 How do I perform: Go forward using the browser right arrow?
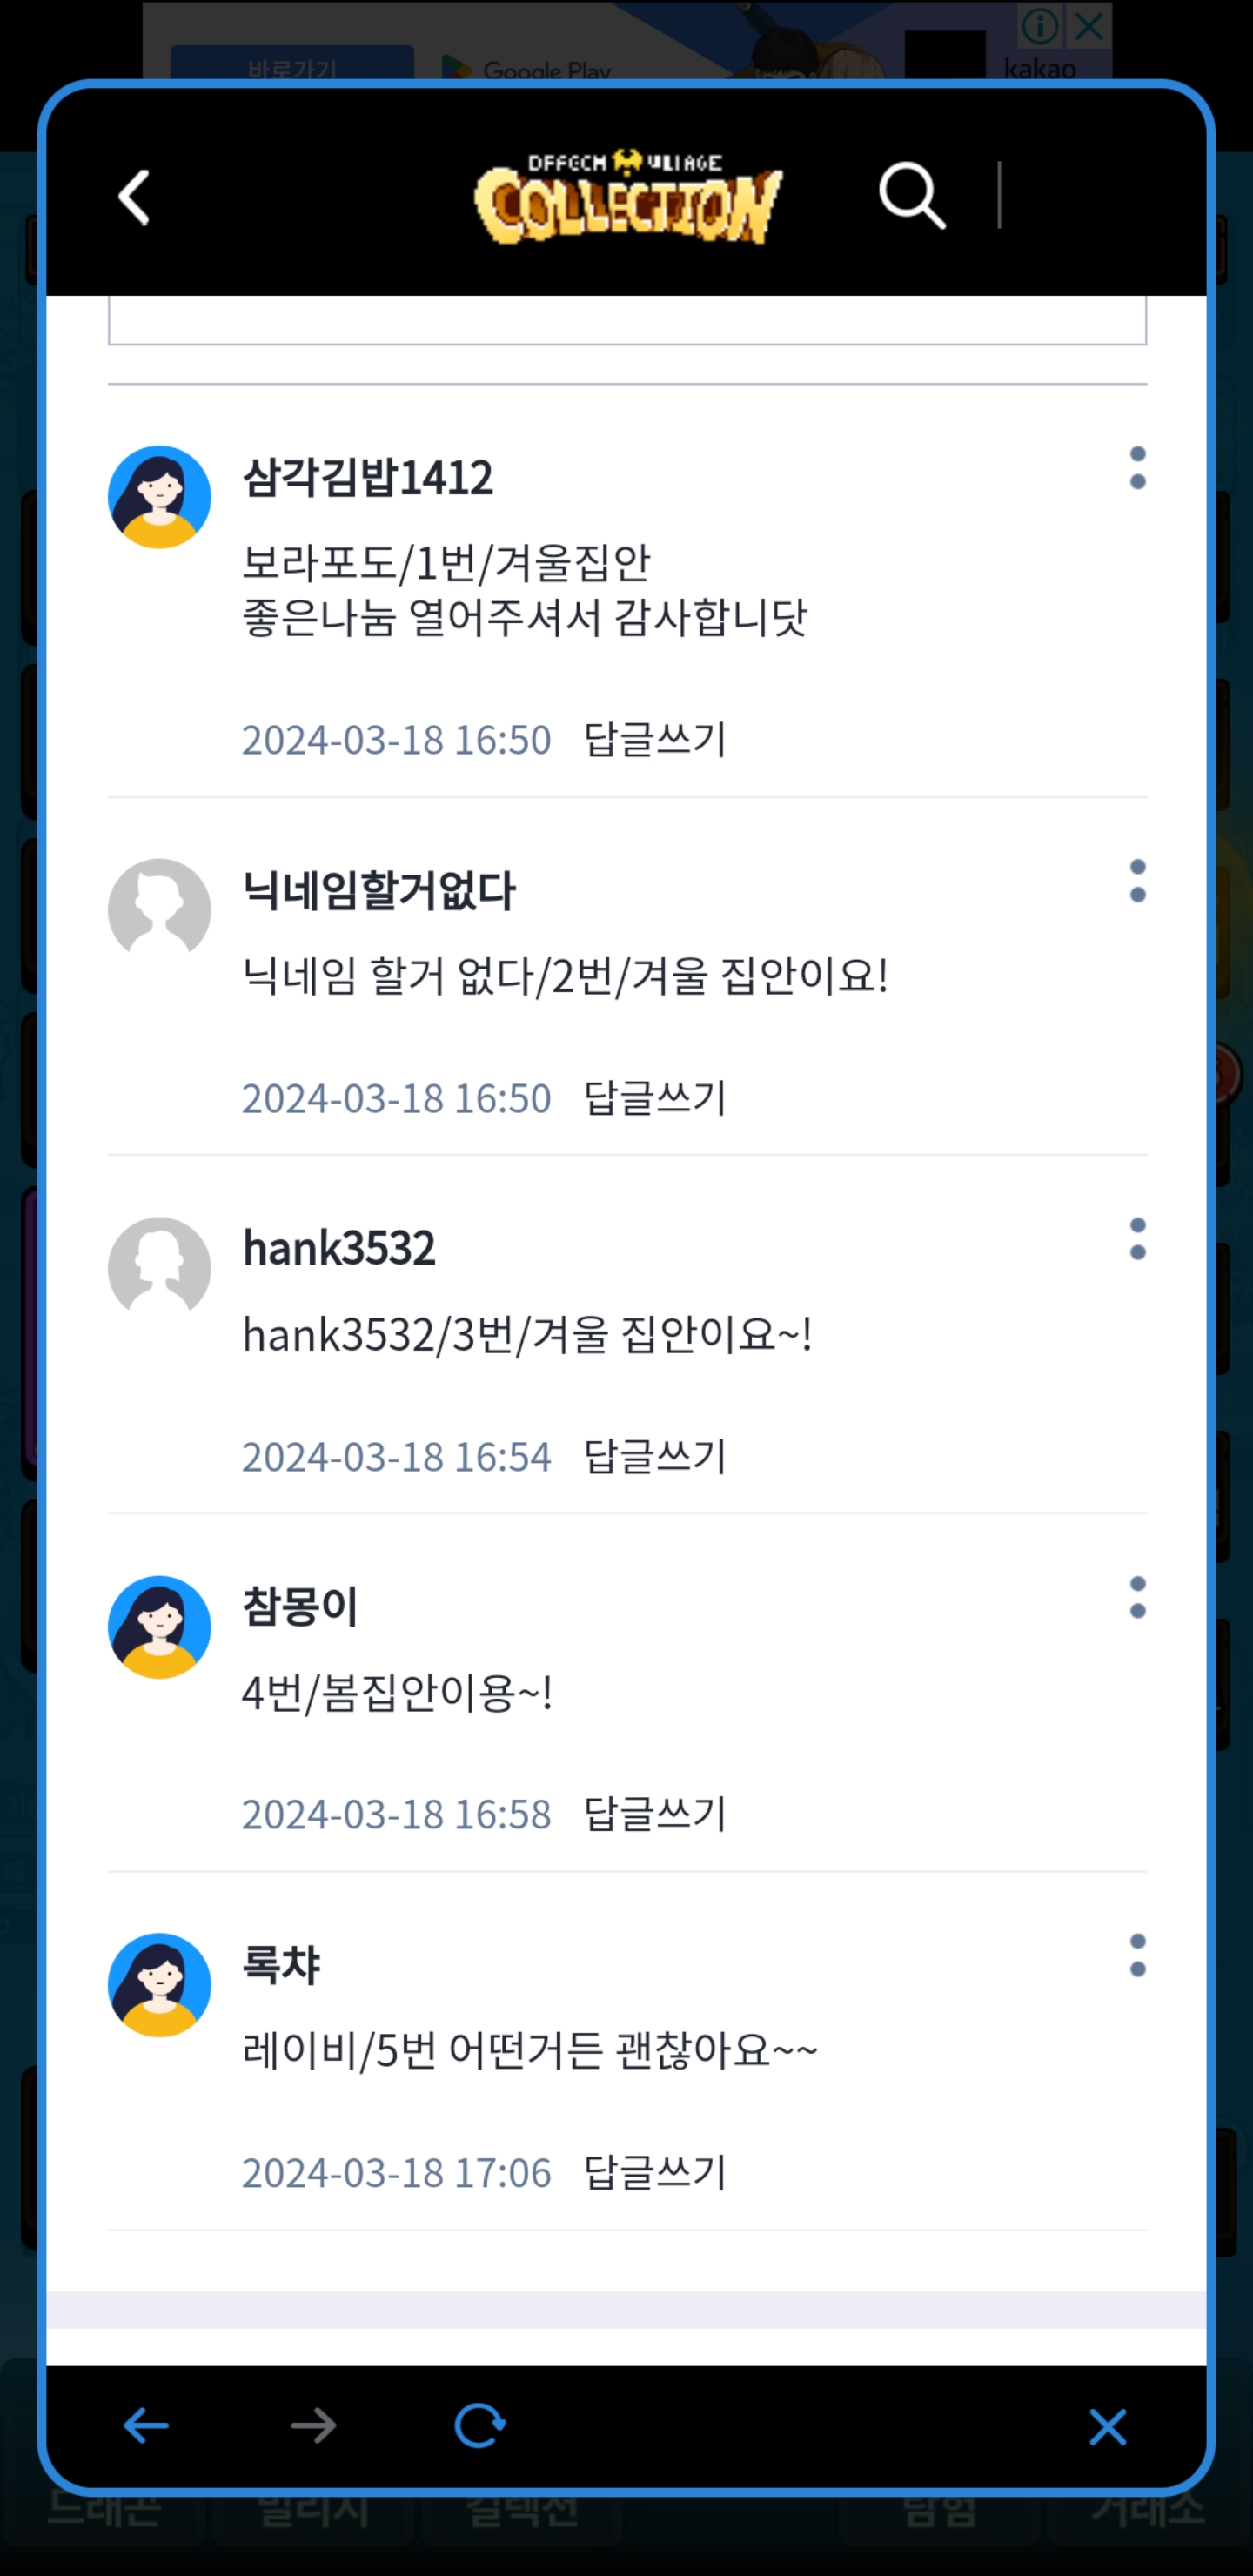click(313, 2425)
